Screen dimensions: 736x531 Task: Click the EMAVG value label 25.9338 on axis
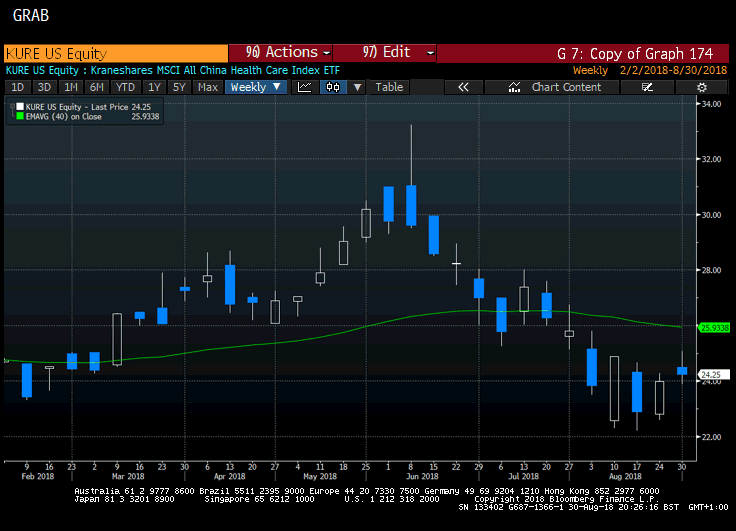[714, 328]
